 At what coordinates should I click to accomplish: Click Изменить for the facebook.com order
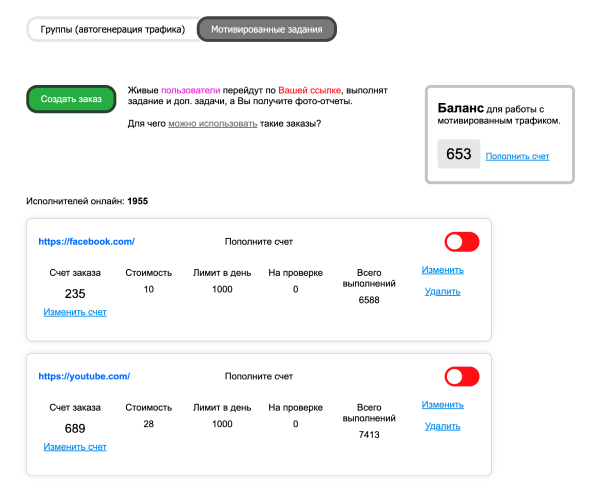click(442, 270)
